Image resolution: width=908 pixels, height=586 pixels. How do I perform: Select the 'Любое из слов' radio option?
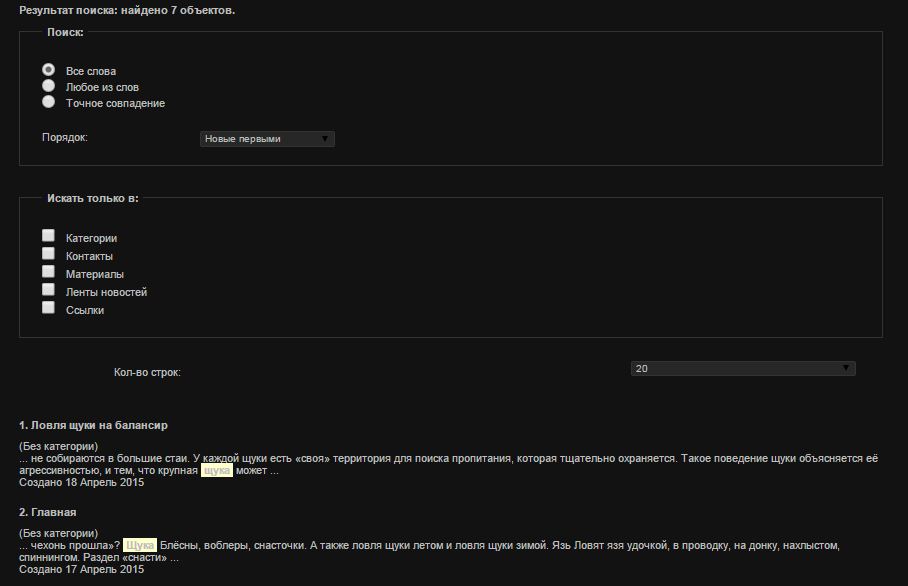49,86
